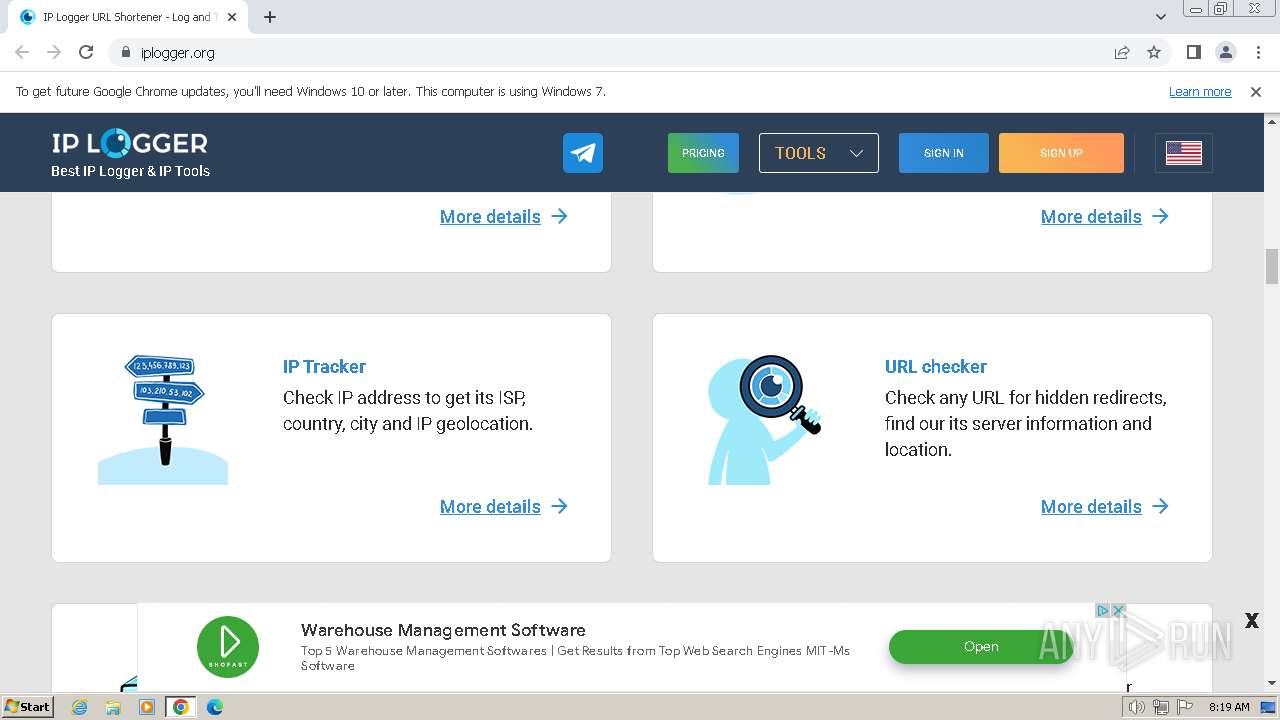Image resolution: width=1280 pixels, height=720 pixels.
Task: Bookmark this page with star icon
Action: (1154, 52)
